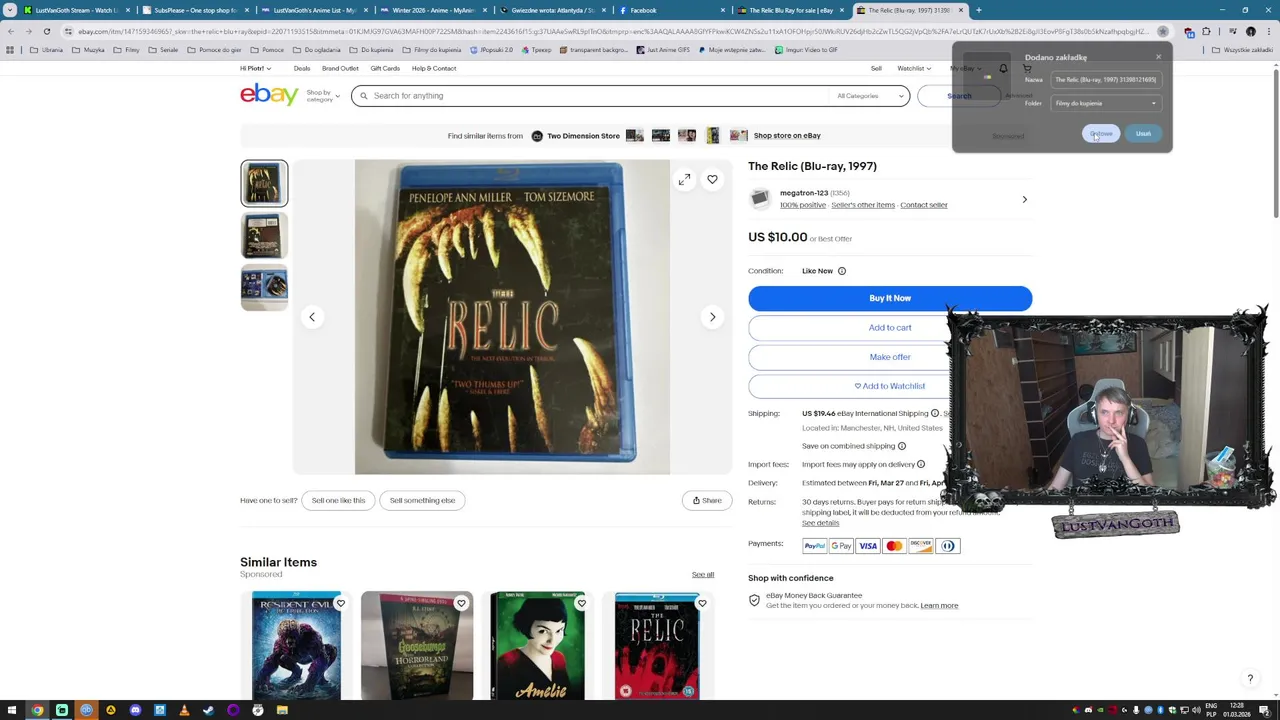
Task: Select first product thumbnail front cover
Action: point(264,184)
